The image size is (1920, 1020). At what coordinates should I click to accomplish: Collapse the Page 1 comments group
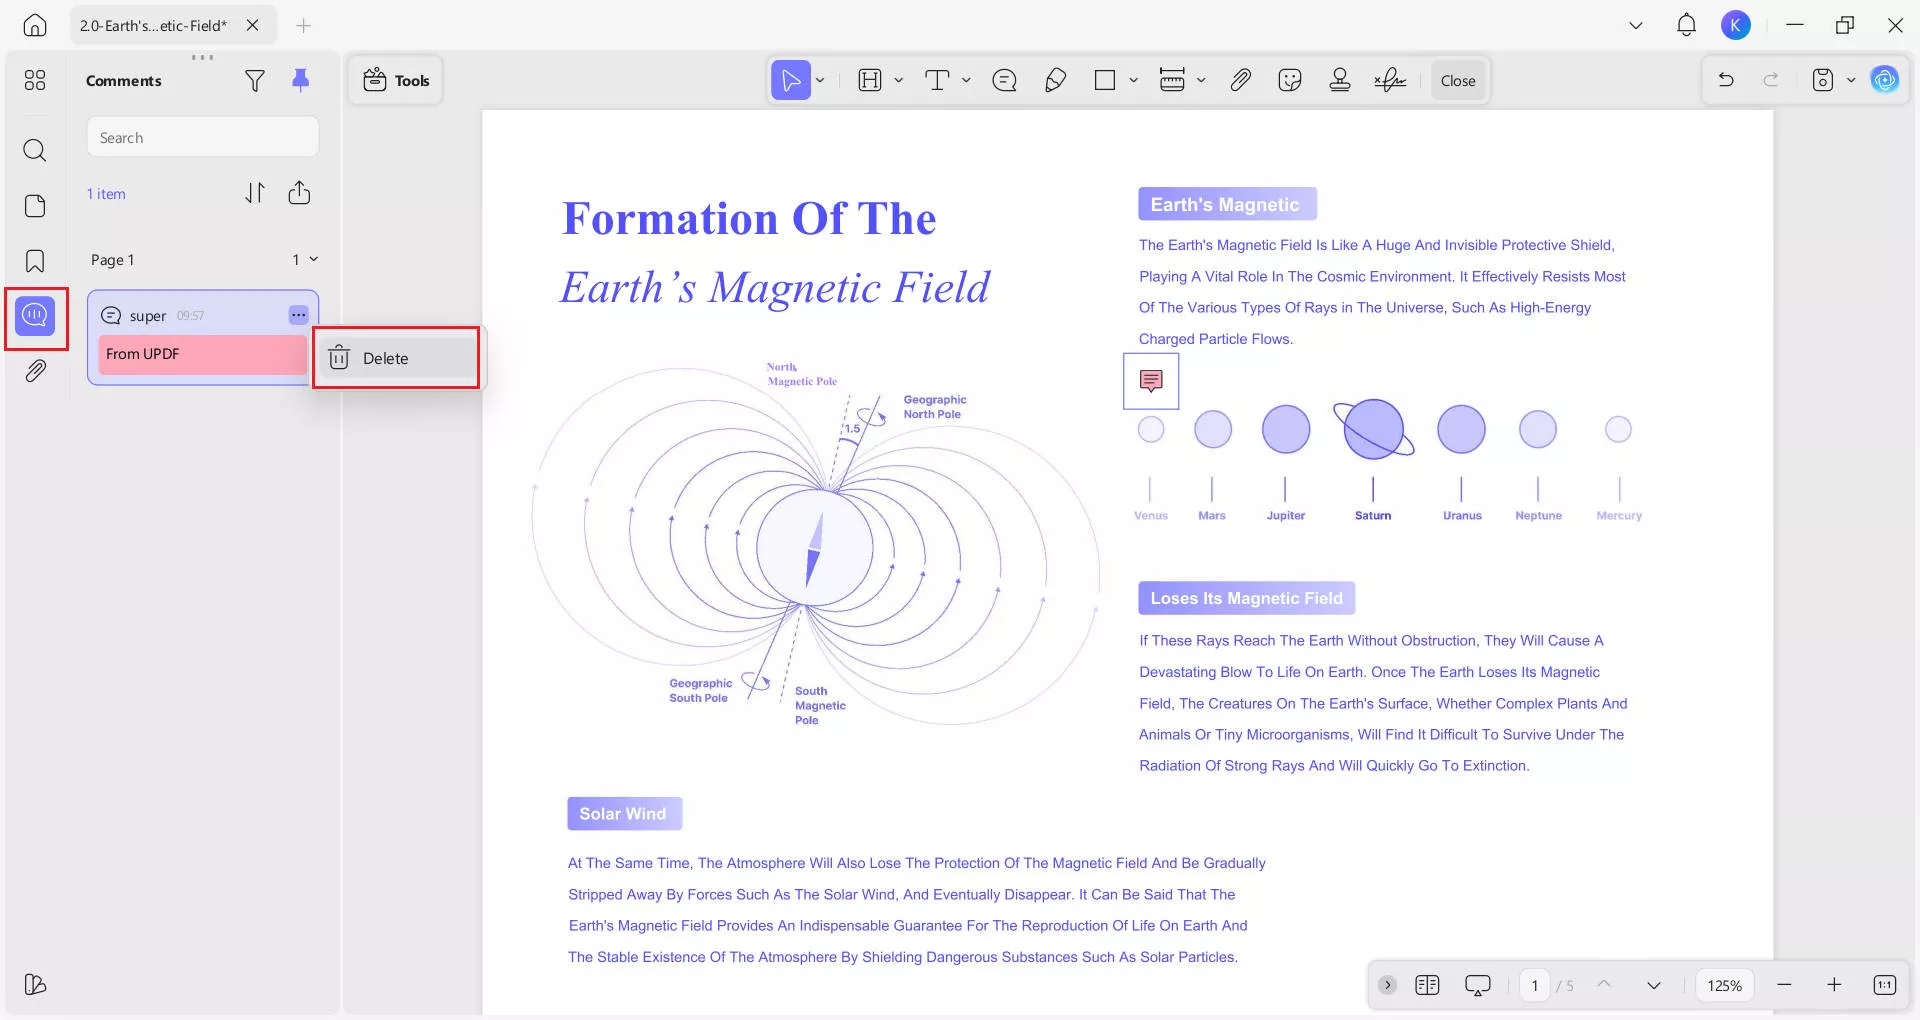(314, 259)
